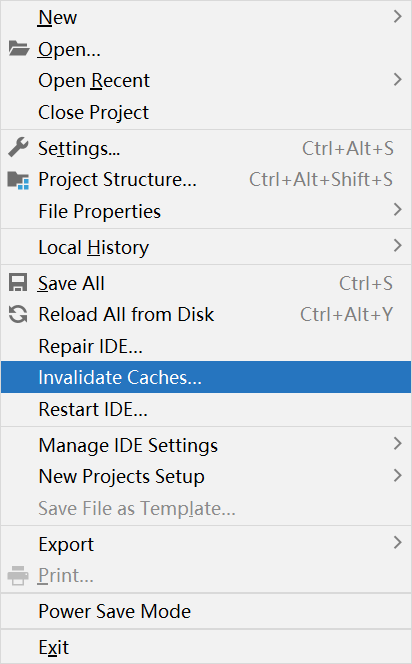
Task: Choose Restart IDE menu item
Action: pos(206,409)
